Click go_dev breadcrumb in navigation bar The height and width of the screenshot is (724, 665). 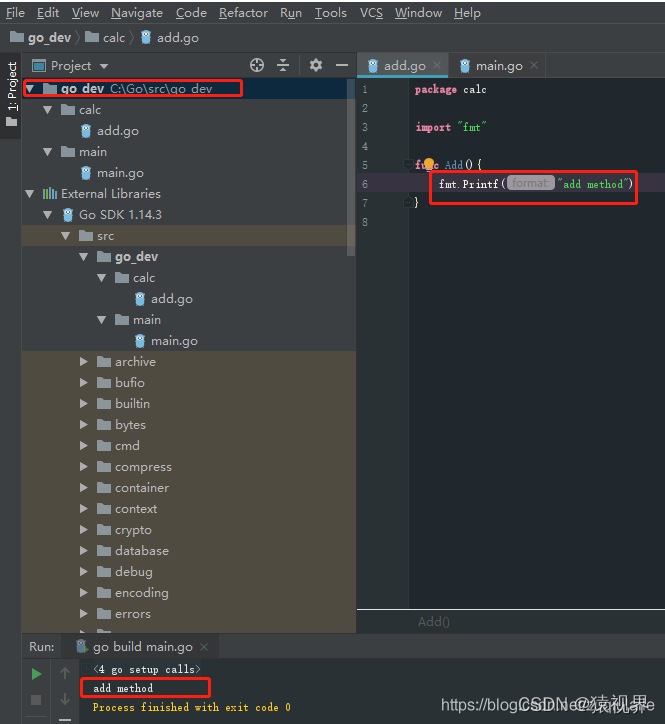coord(41,37)
